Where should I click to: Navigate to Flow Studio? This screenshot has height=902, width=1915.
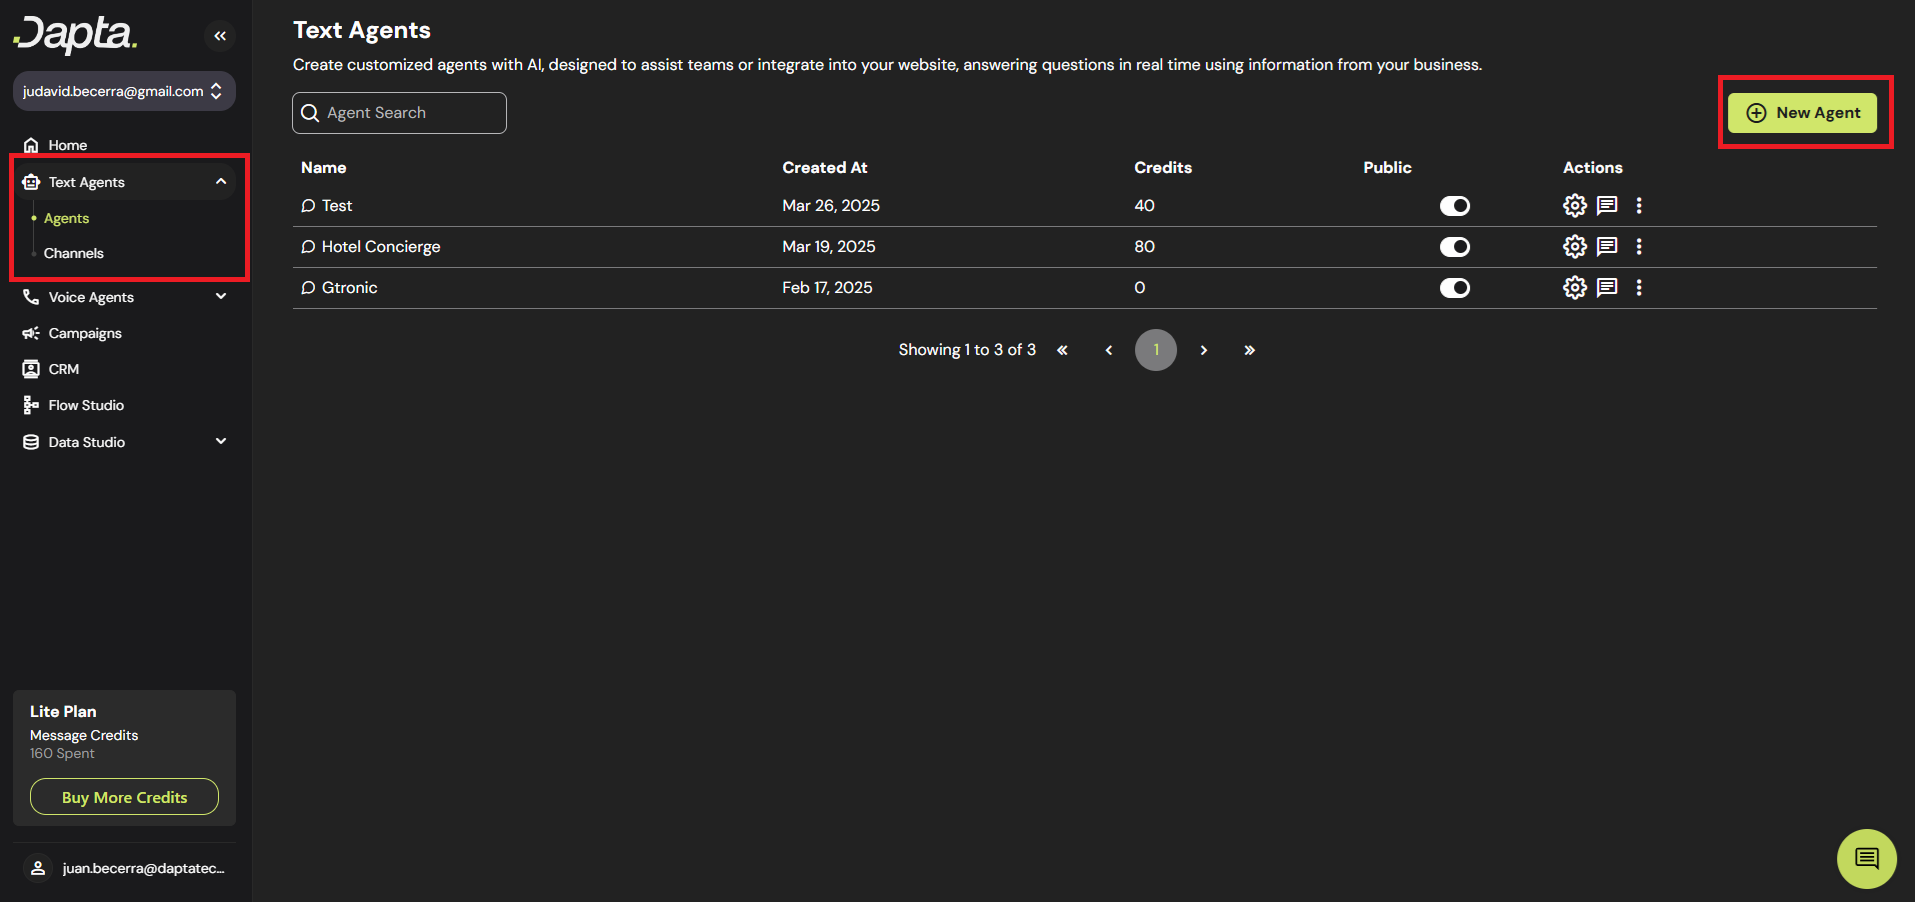click(86, 405)
